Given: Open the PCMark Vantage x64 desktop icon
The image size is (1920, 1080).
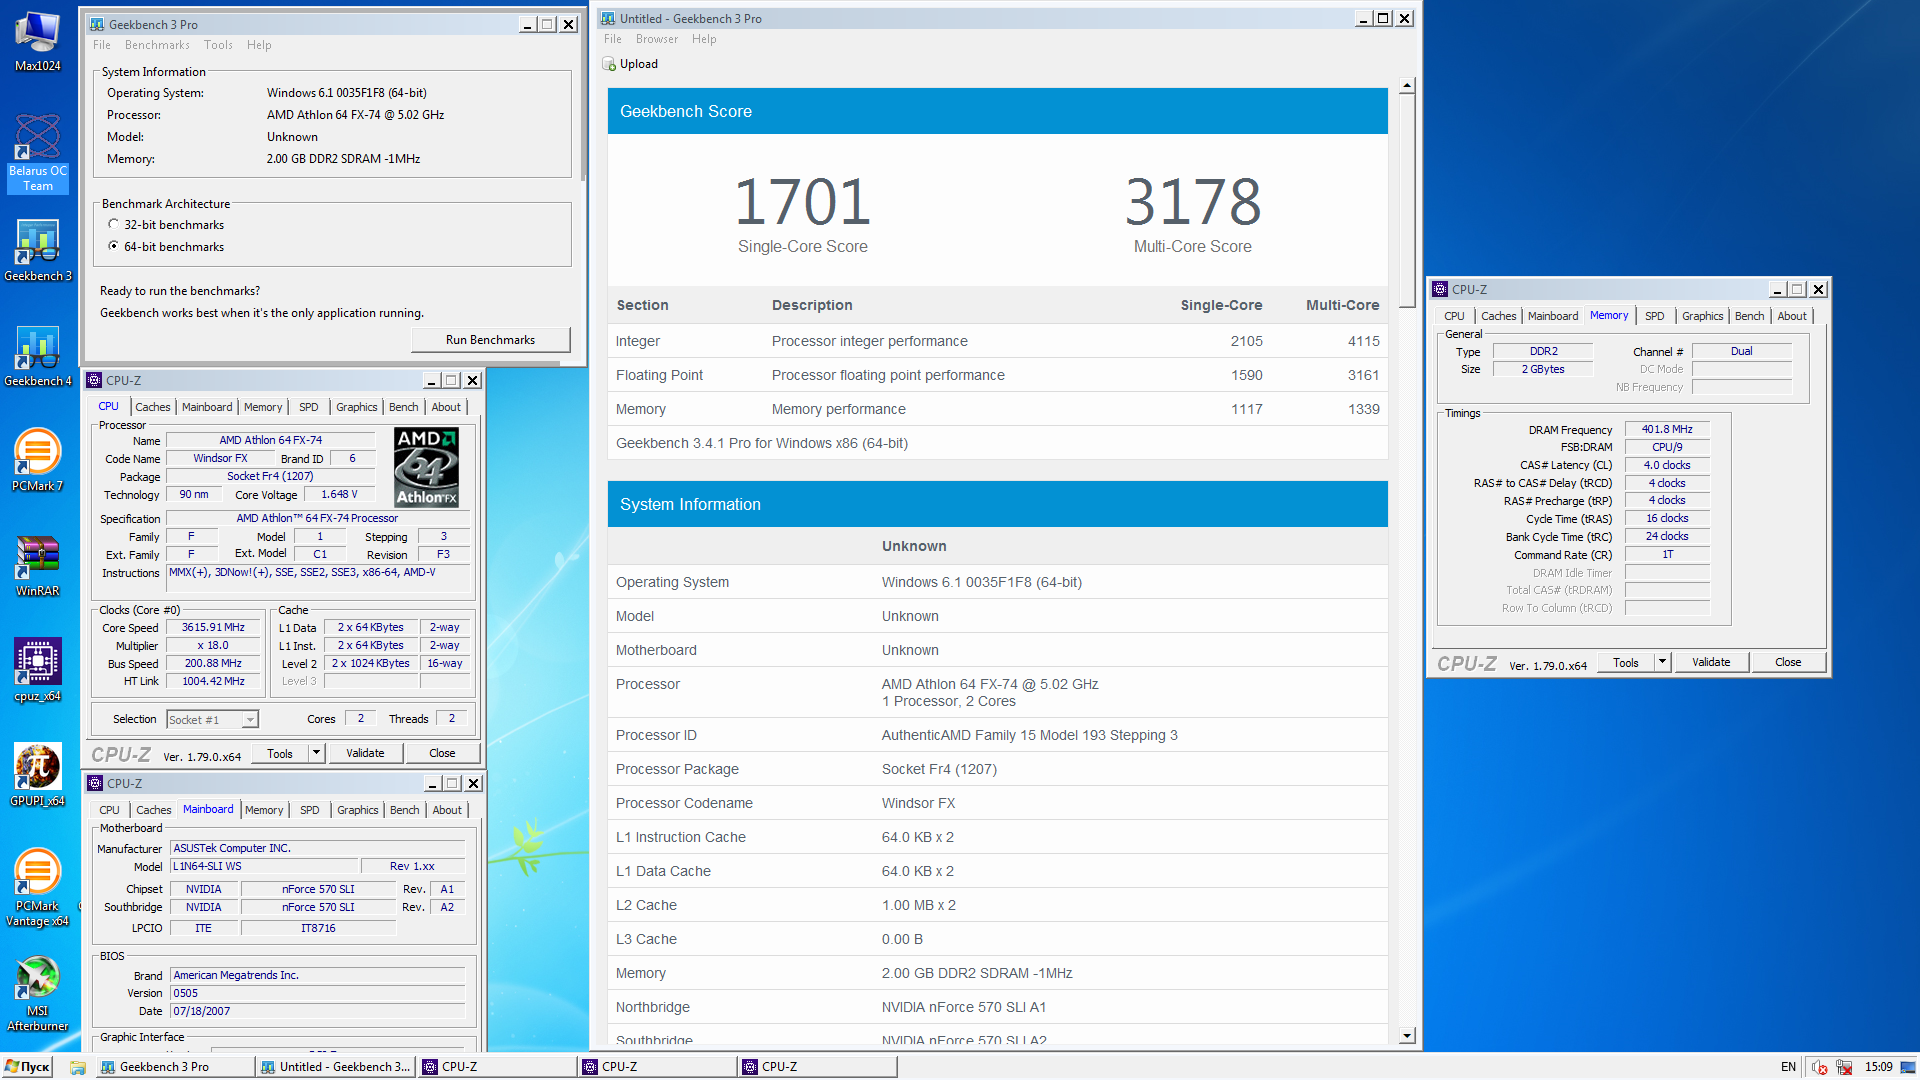Looking at the screenshot, I should coord(37,888).
